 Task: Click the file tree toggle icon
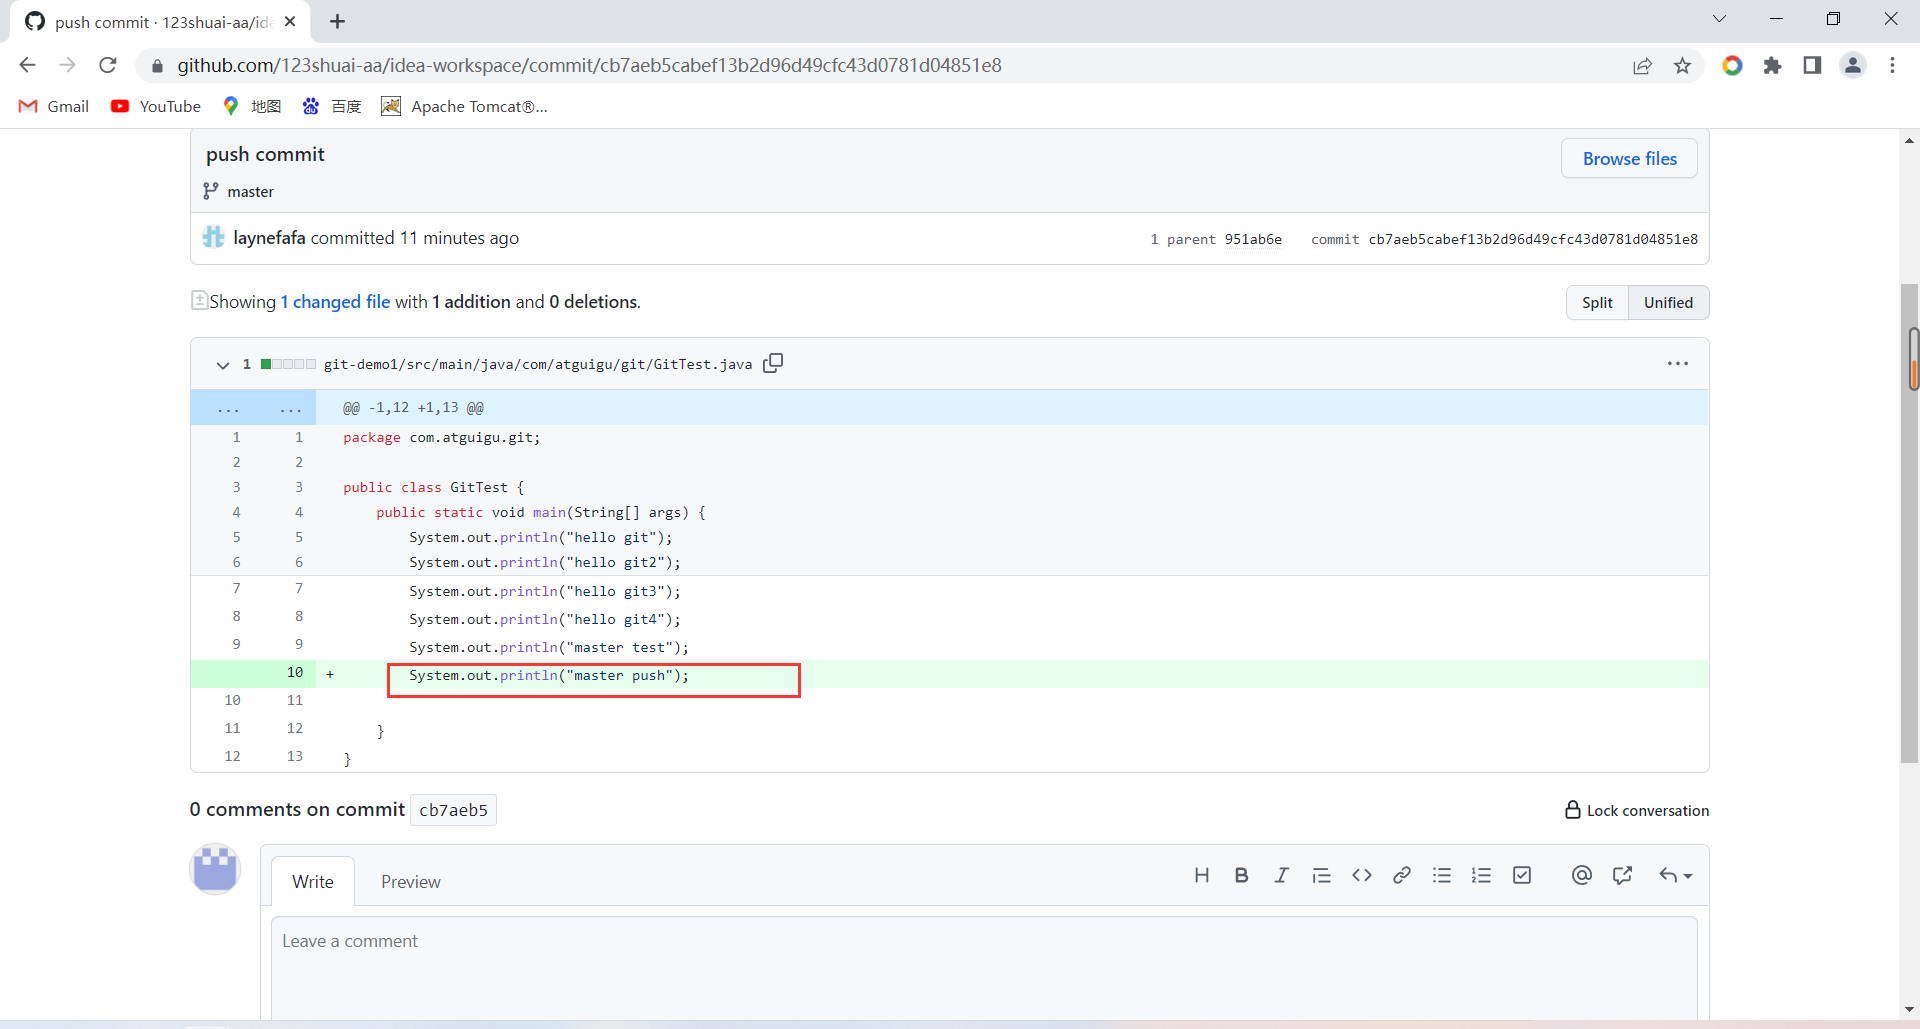(x=199, y=300)
